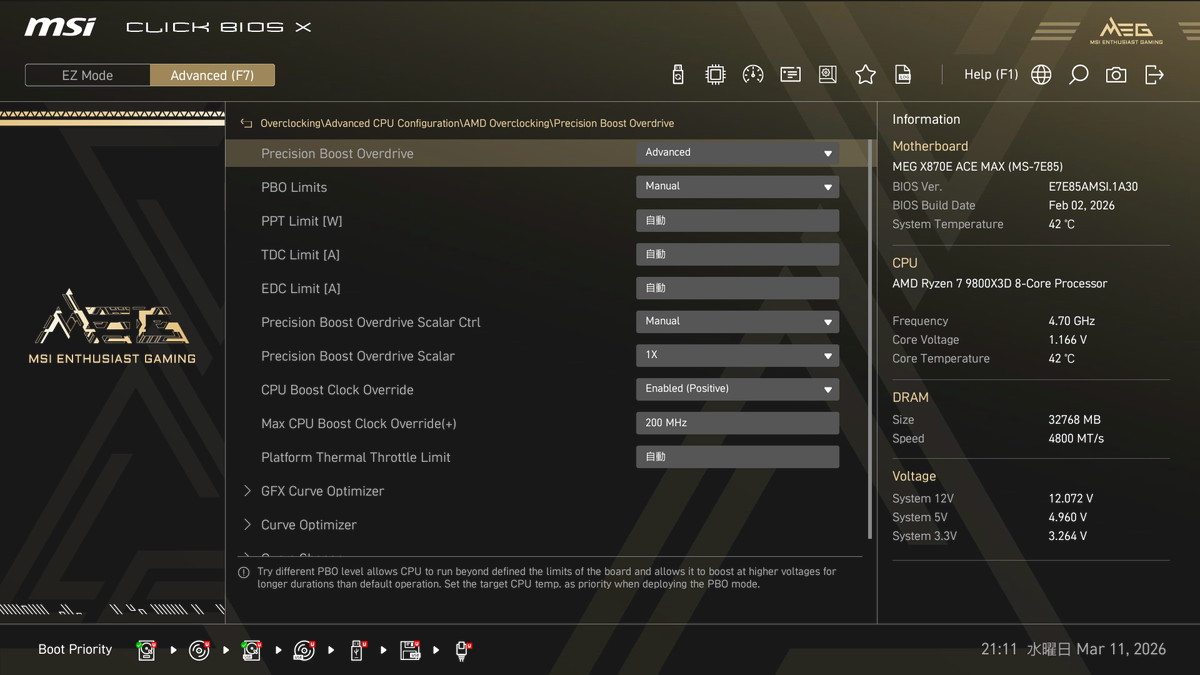This screenshot has width=1200, height=675.
Task: Open the speedometer gauge icon in toolbar
Action: pyautogui.click(x=753, y=75)
